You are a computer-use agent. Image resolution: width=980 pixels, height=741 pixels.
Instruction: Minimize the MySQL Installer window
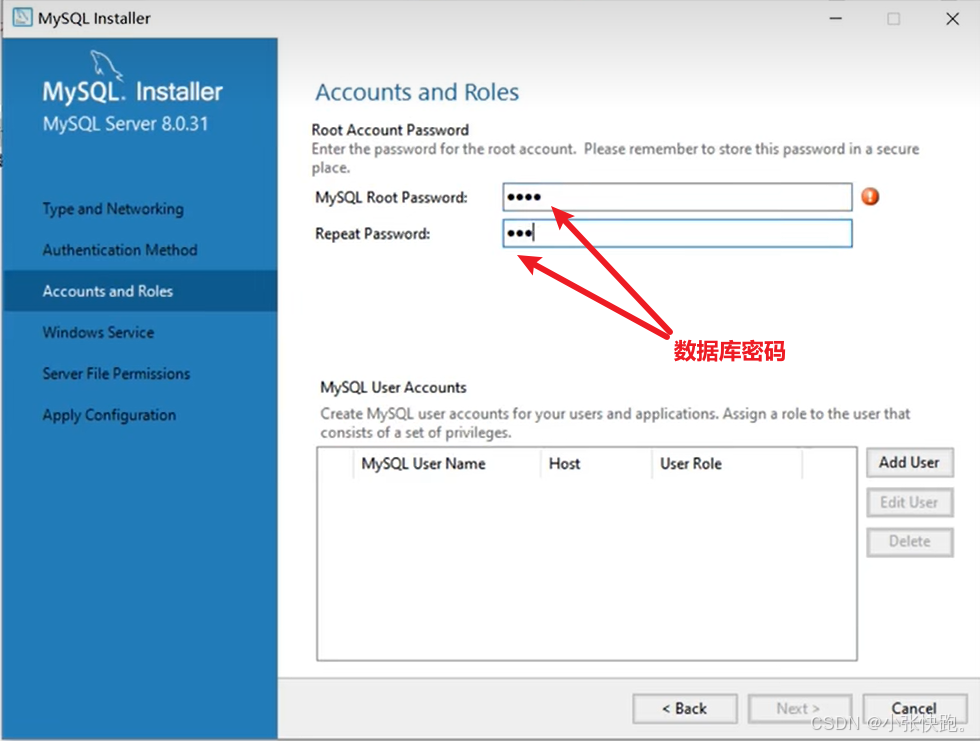point(836,18)
